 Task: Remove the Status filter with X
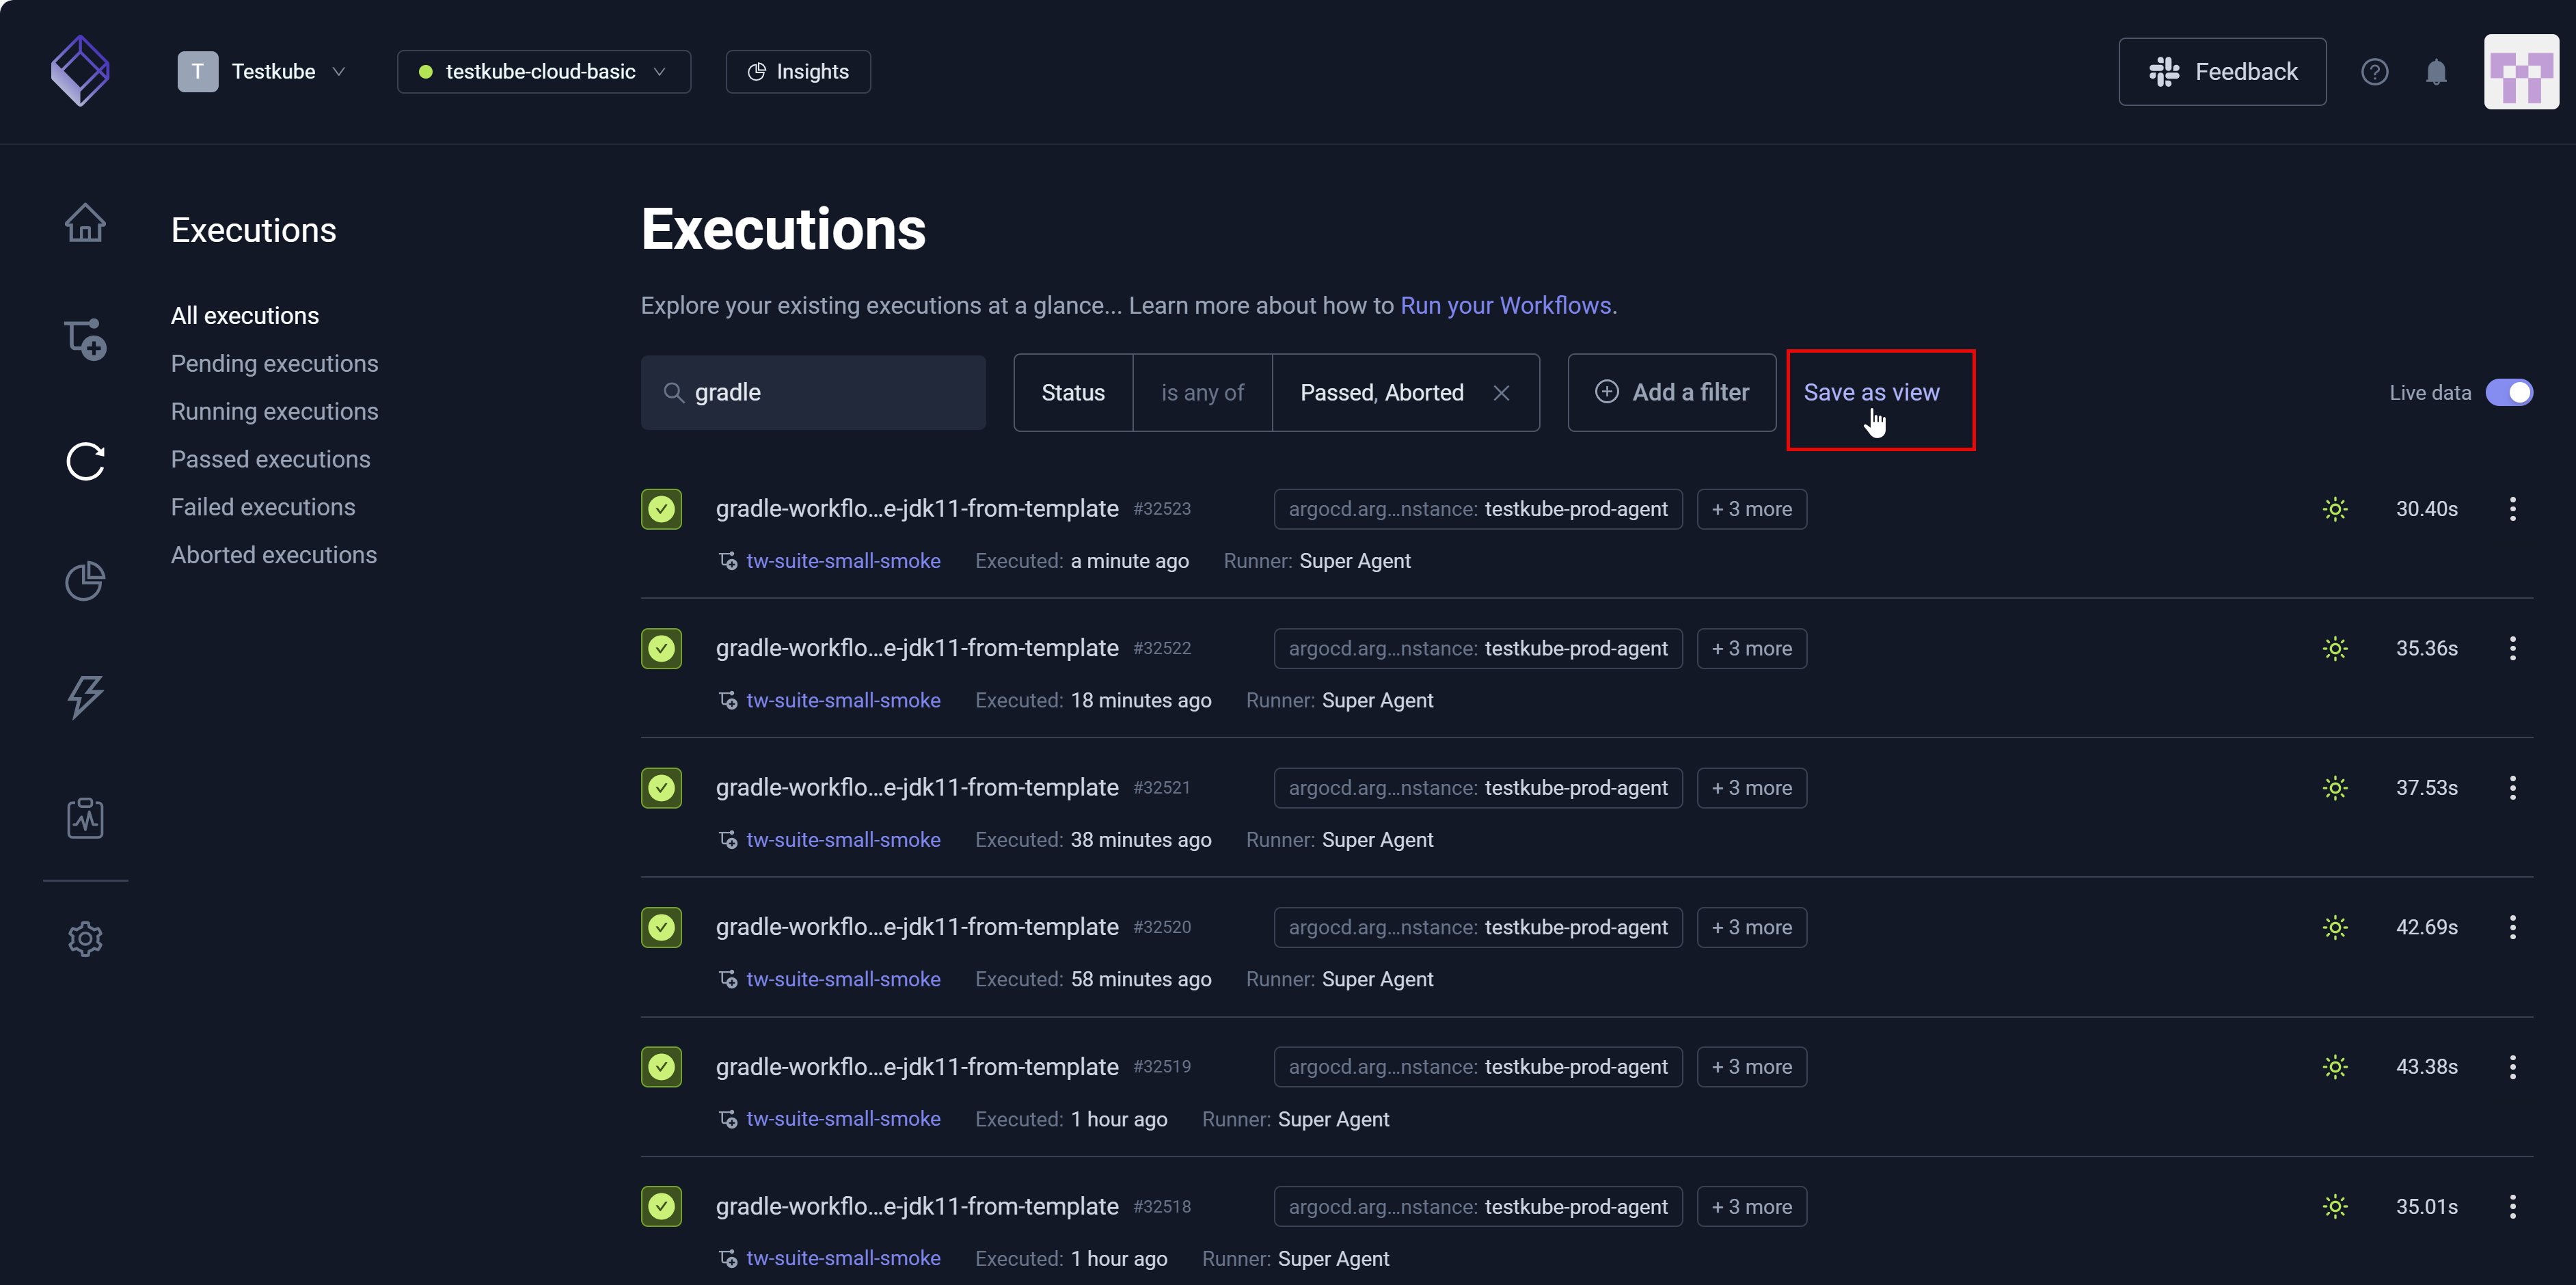click(x=1501, y=393)
